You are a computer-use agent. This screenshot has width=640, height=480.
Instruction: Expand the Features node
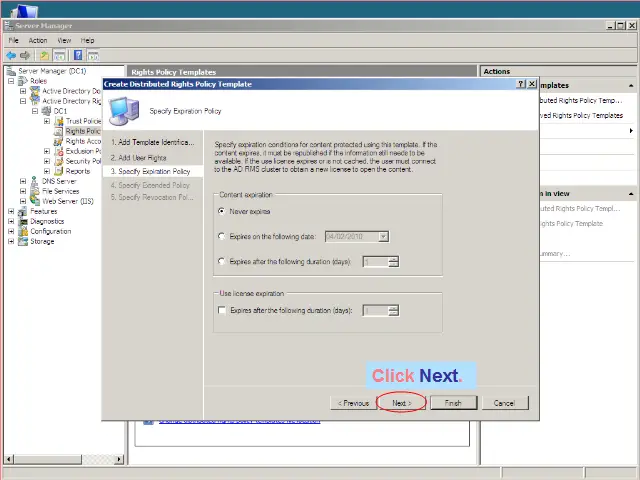(11, 211)
